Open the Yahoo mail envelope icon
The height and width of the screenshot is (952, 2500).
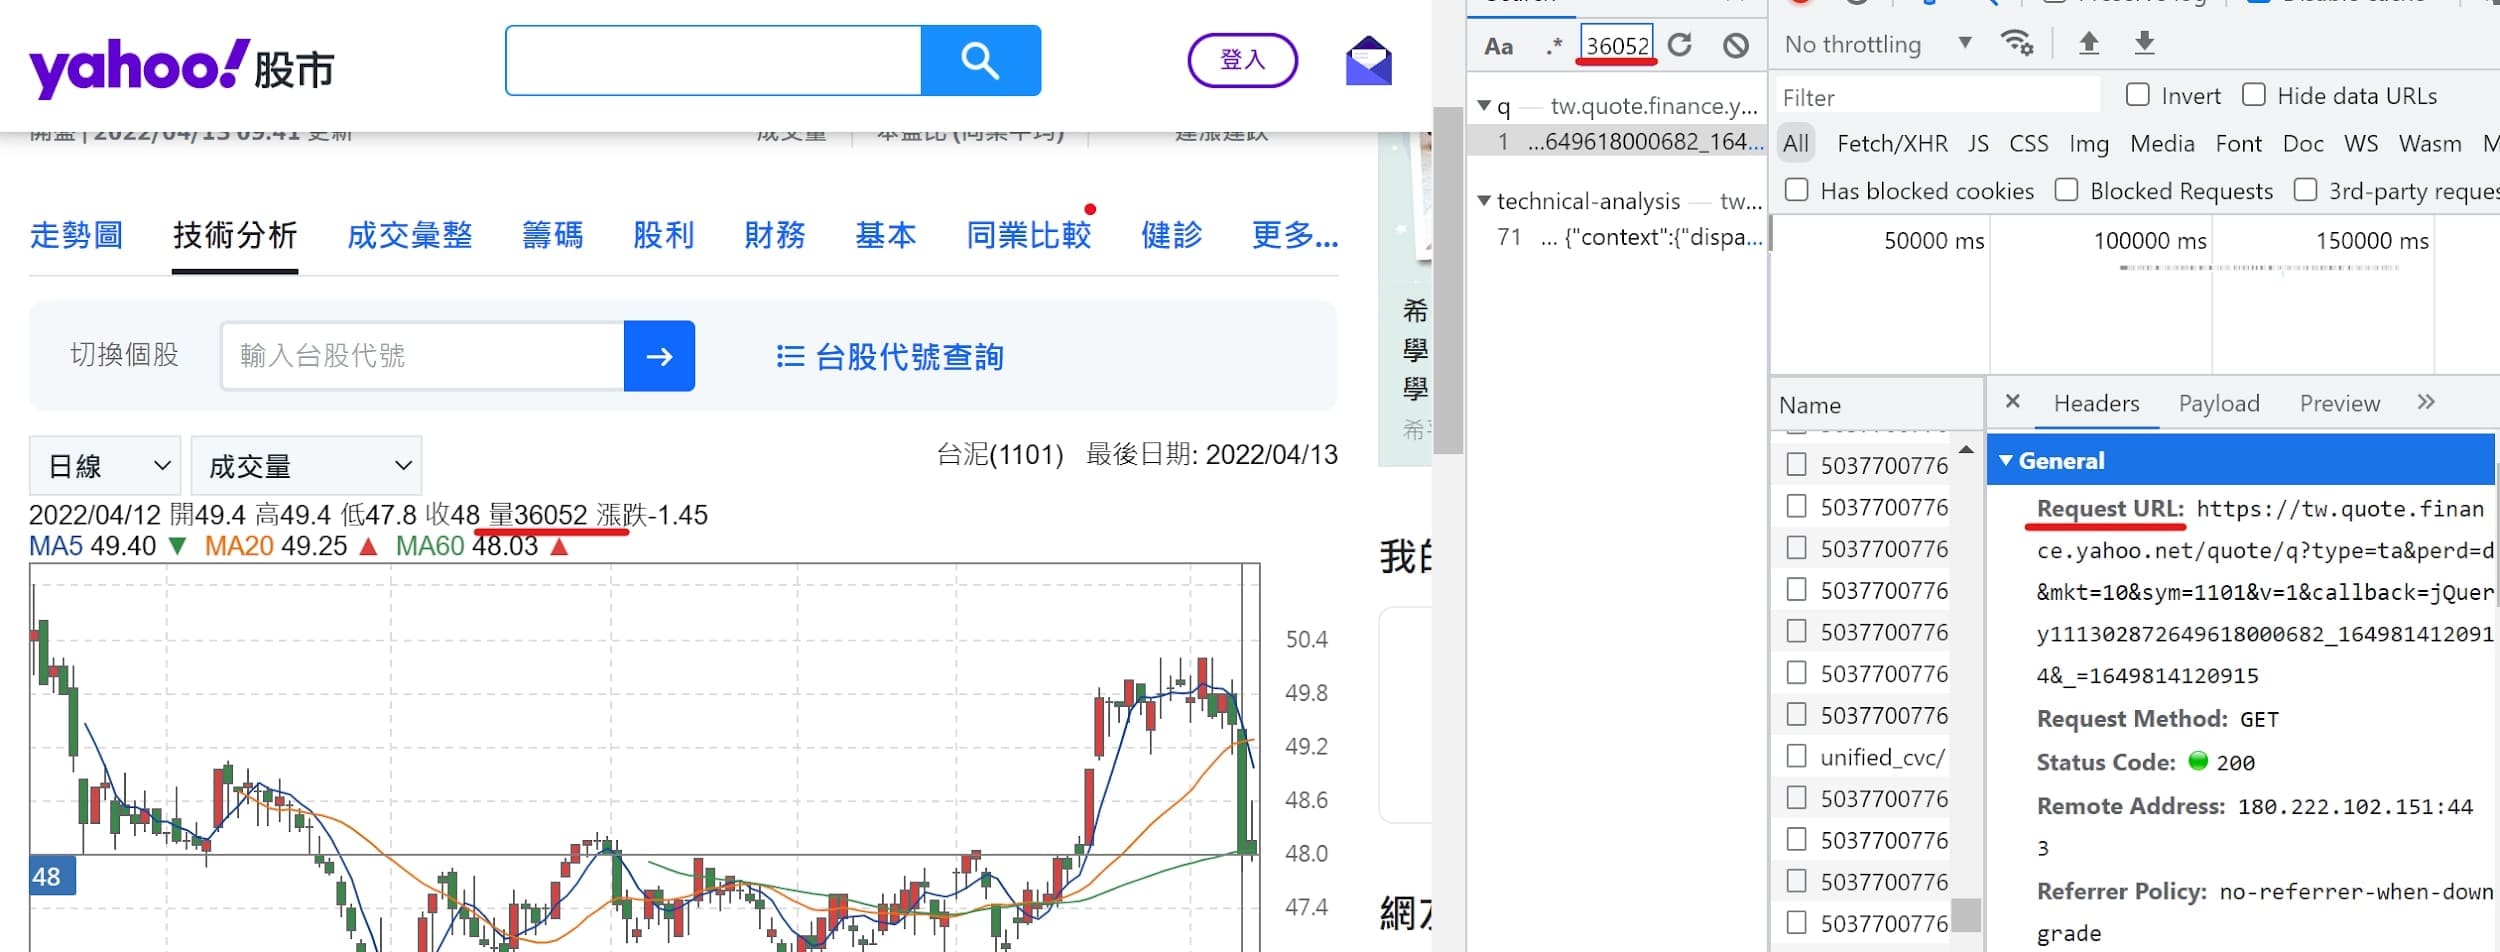(x=1368, y=60)
